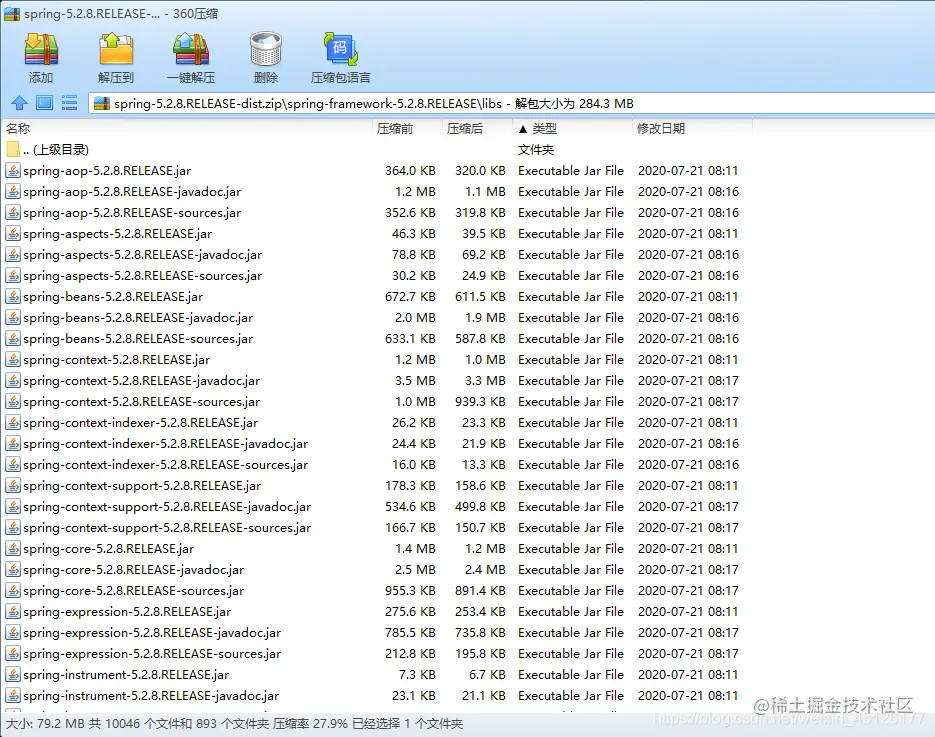Click type cell of spring-expression-5.2.8.RELEASE.jar row

click(x=571, y=612)
